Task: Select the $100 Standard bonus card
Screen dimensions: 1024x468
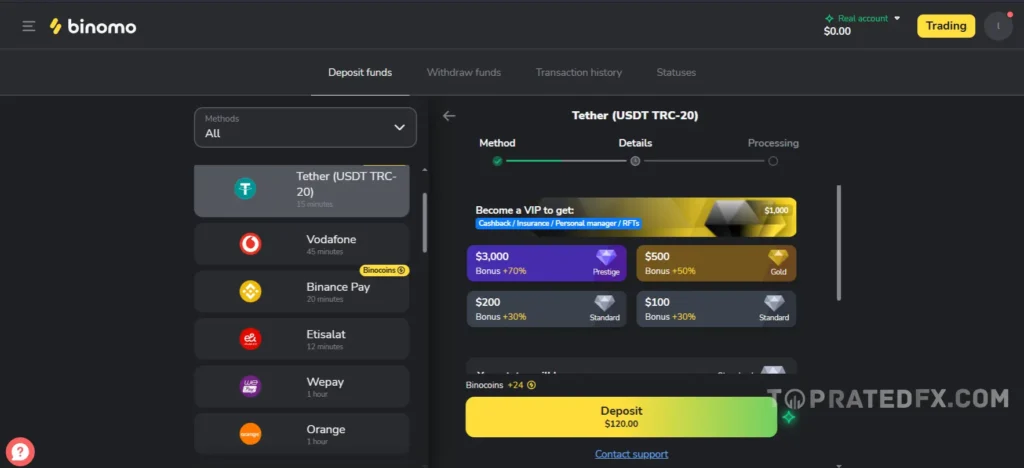Action: point(716,309)
